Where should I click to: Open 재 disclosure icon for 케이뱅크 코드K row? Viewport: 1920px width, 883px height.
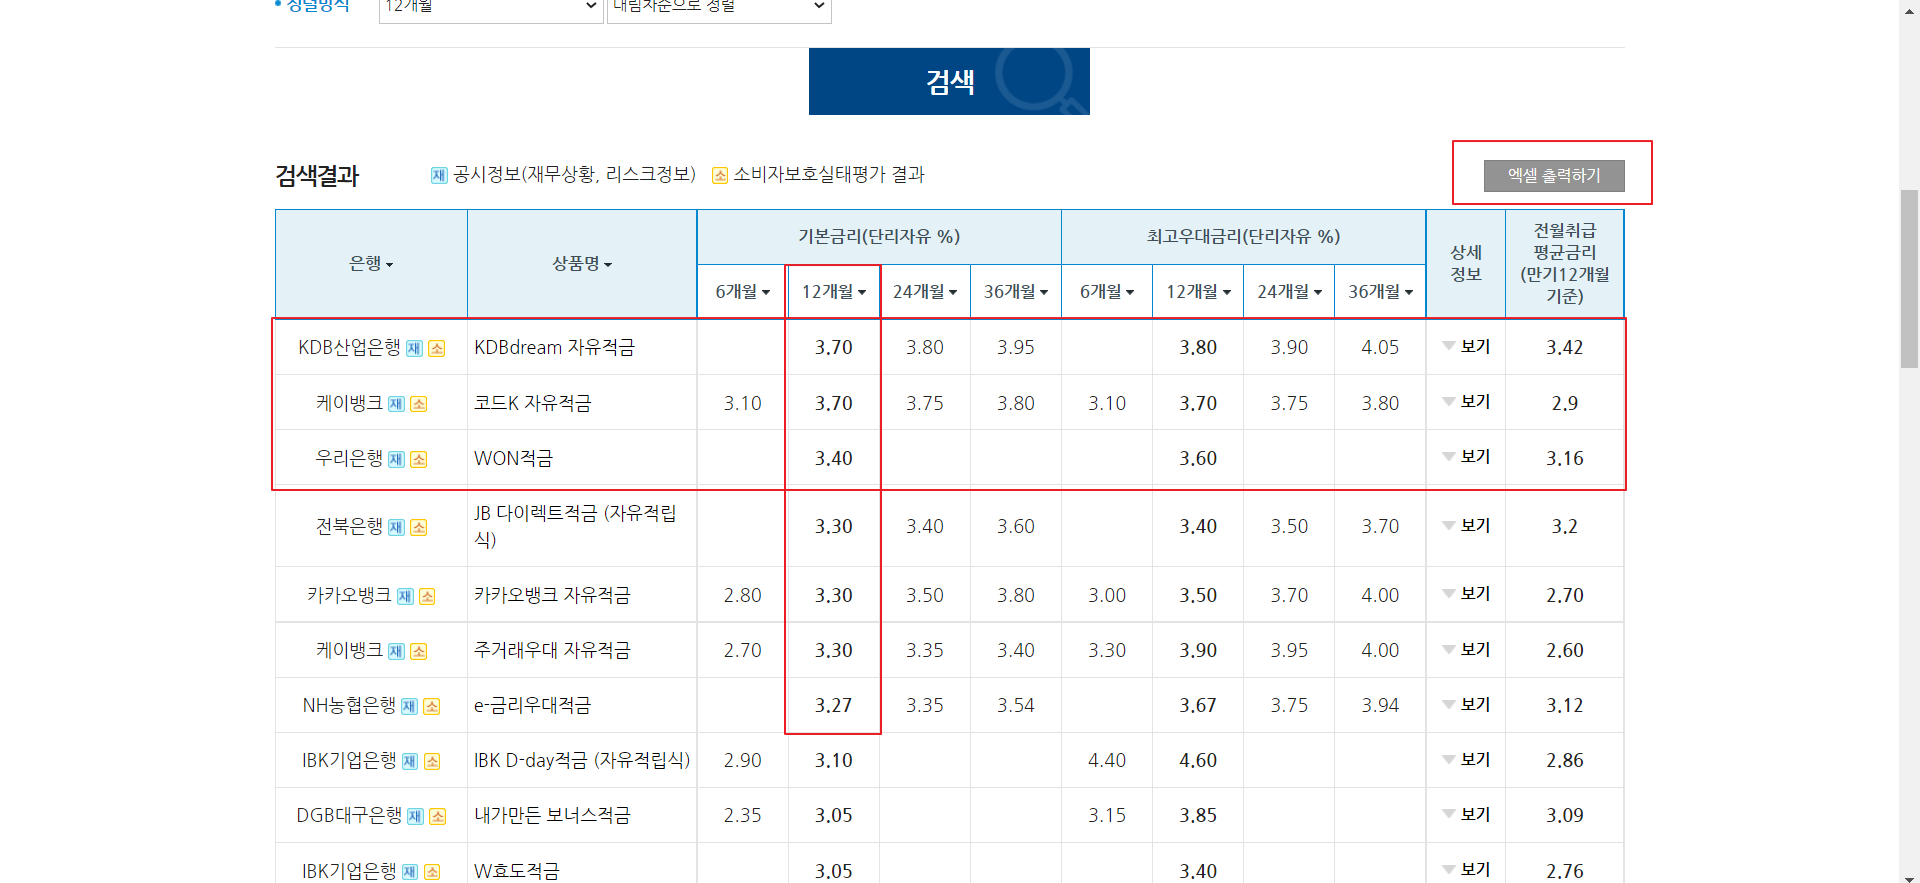396,404
